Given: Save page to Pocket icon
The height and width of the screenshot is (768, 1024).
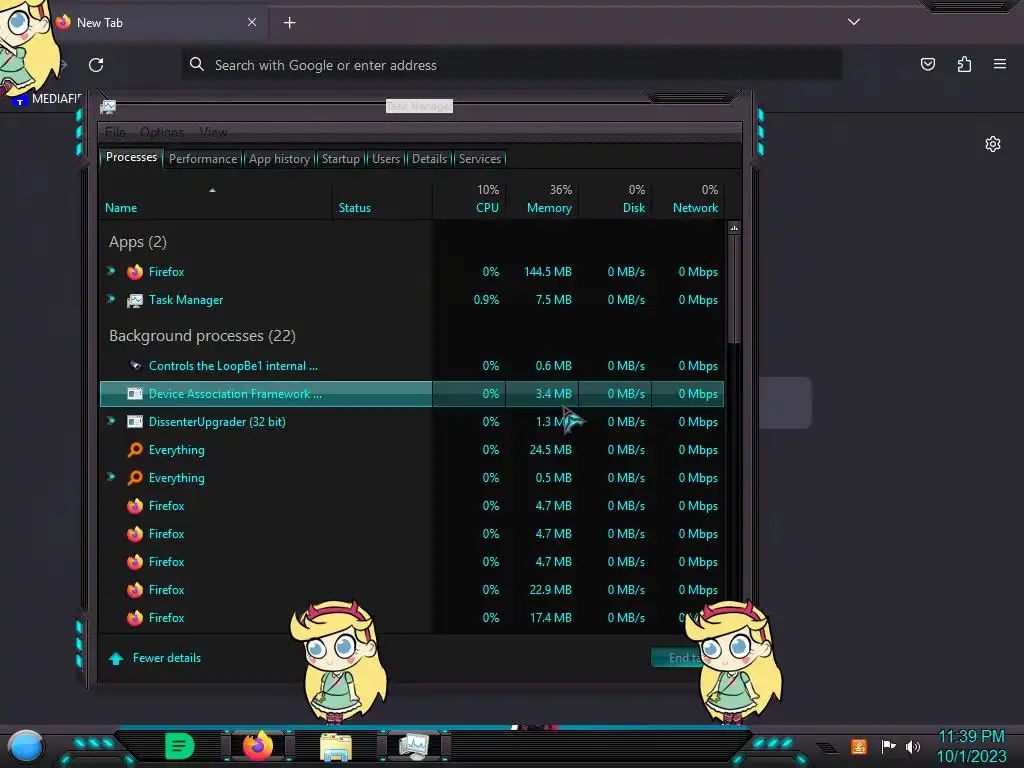Looking at the screenshot, I should (x=927, y=64).
